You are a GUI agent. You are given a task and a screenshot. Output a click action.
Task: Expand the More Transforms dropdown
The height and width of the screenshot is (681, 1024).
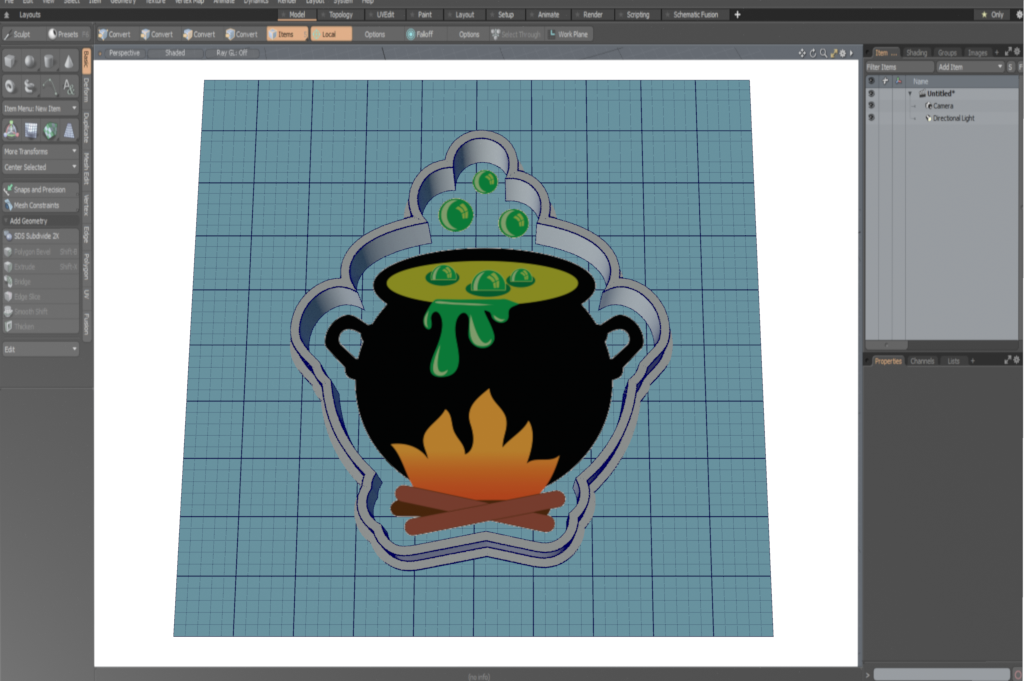40,151
